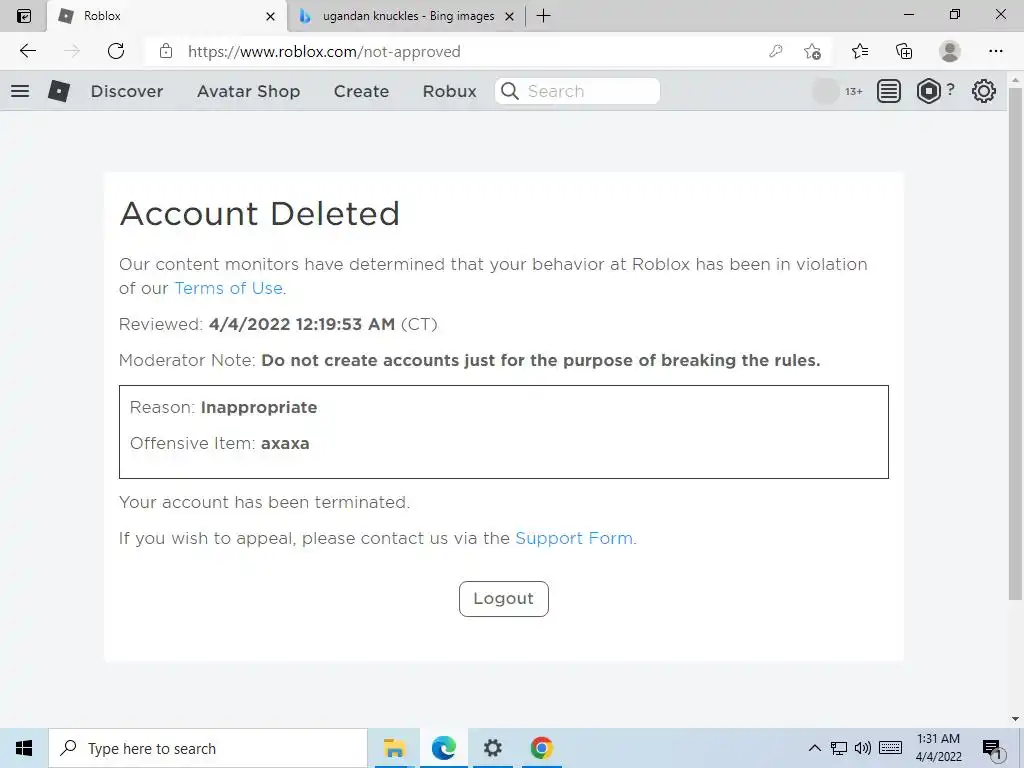
Task: Open the Roblox settings gear icon
Action: click(x=984, y=91)
